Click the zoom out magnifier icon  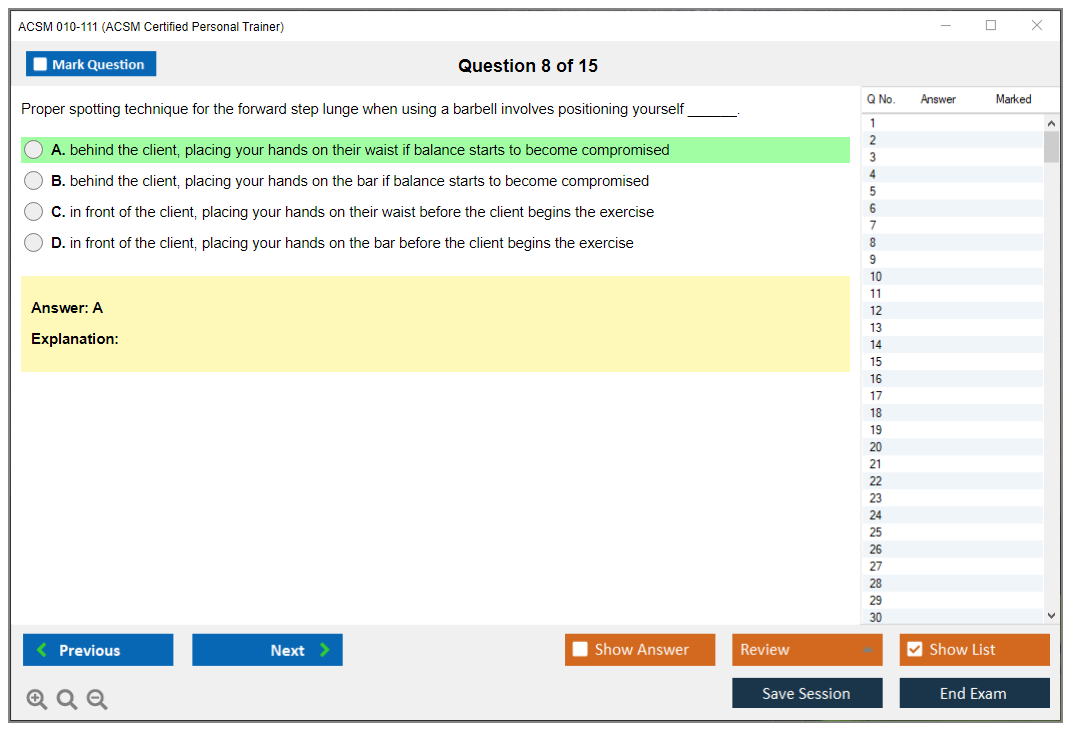(x=97, y=700)
